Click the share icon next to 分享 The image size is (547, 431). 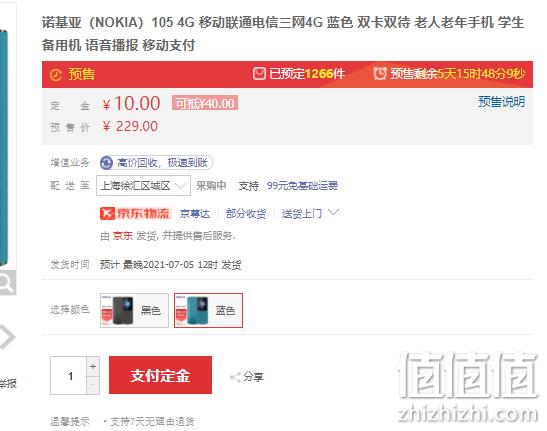235,377
